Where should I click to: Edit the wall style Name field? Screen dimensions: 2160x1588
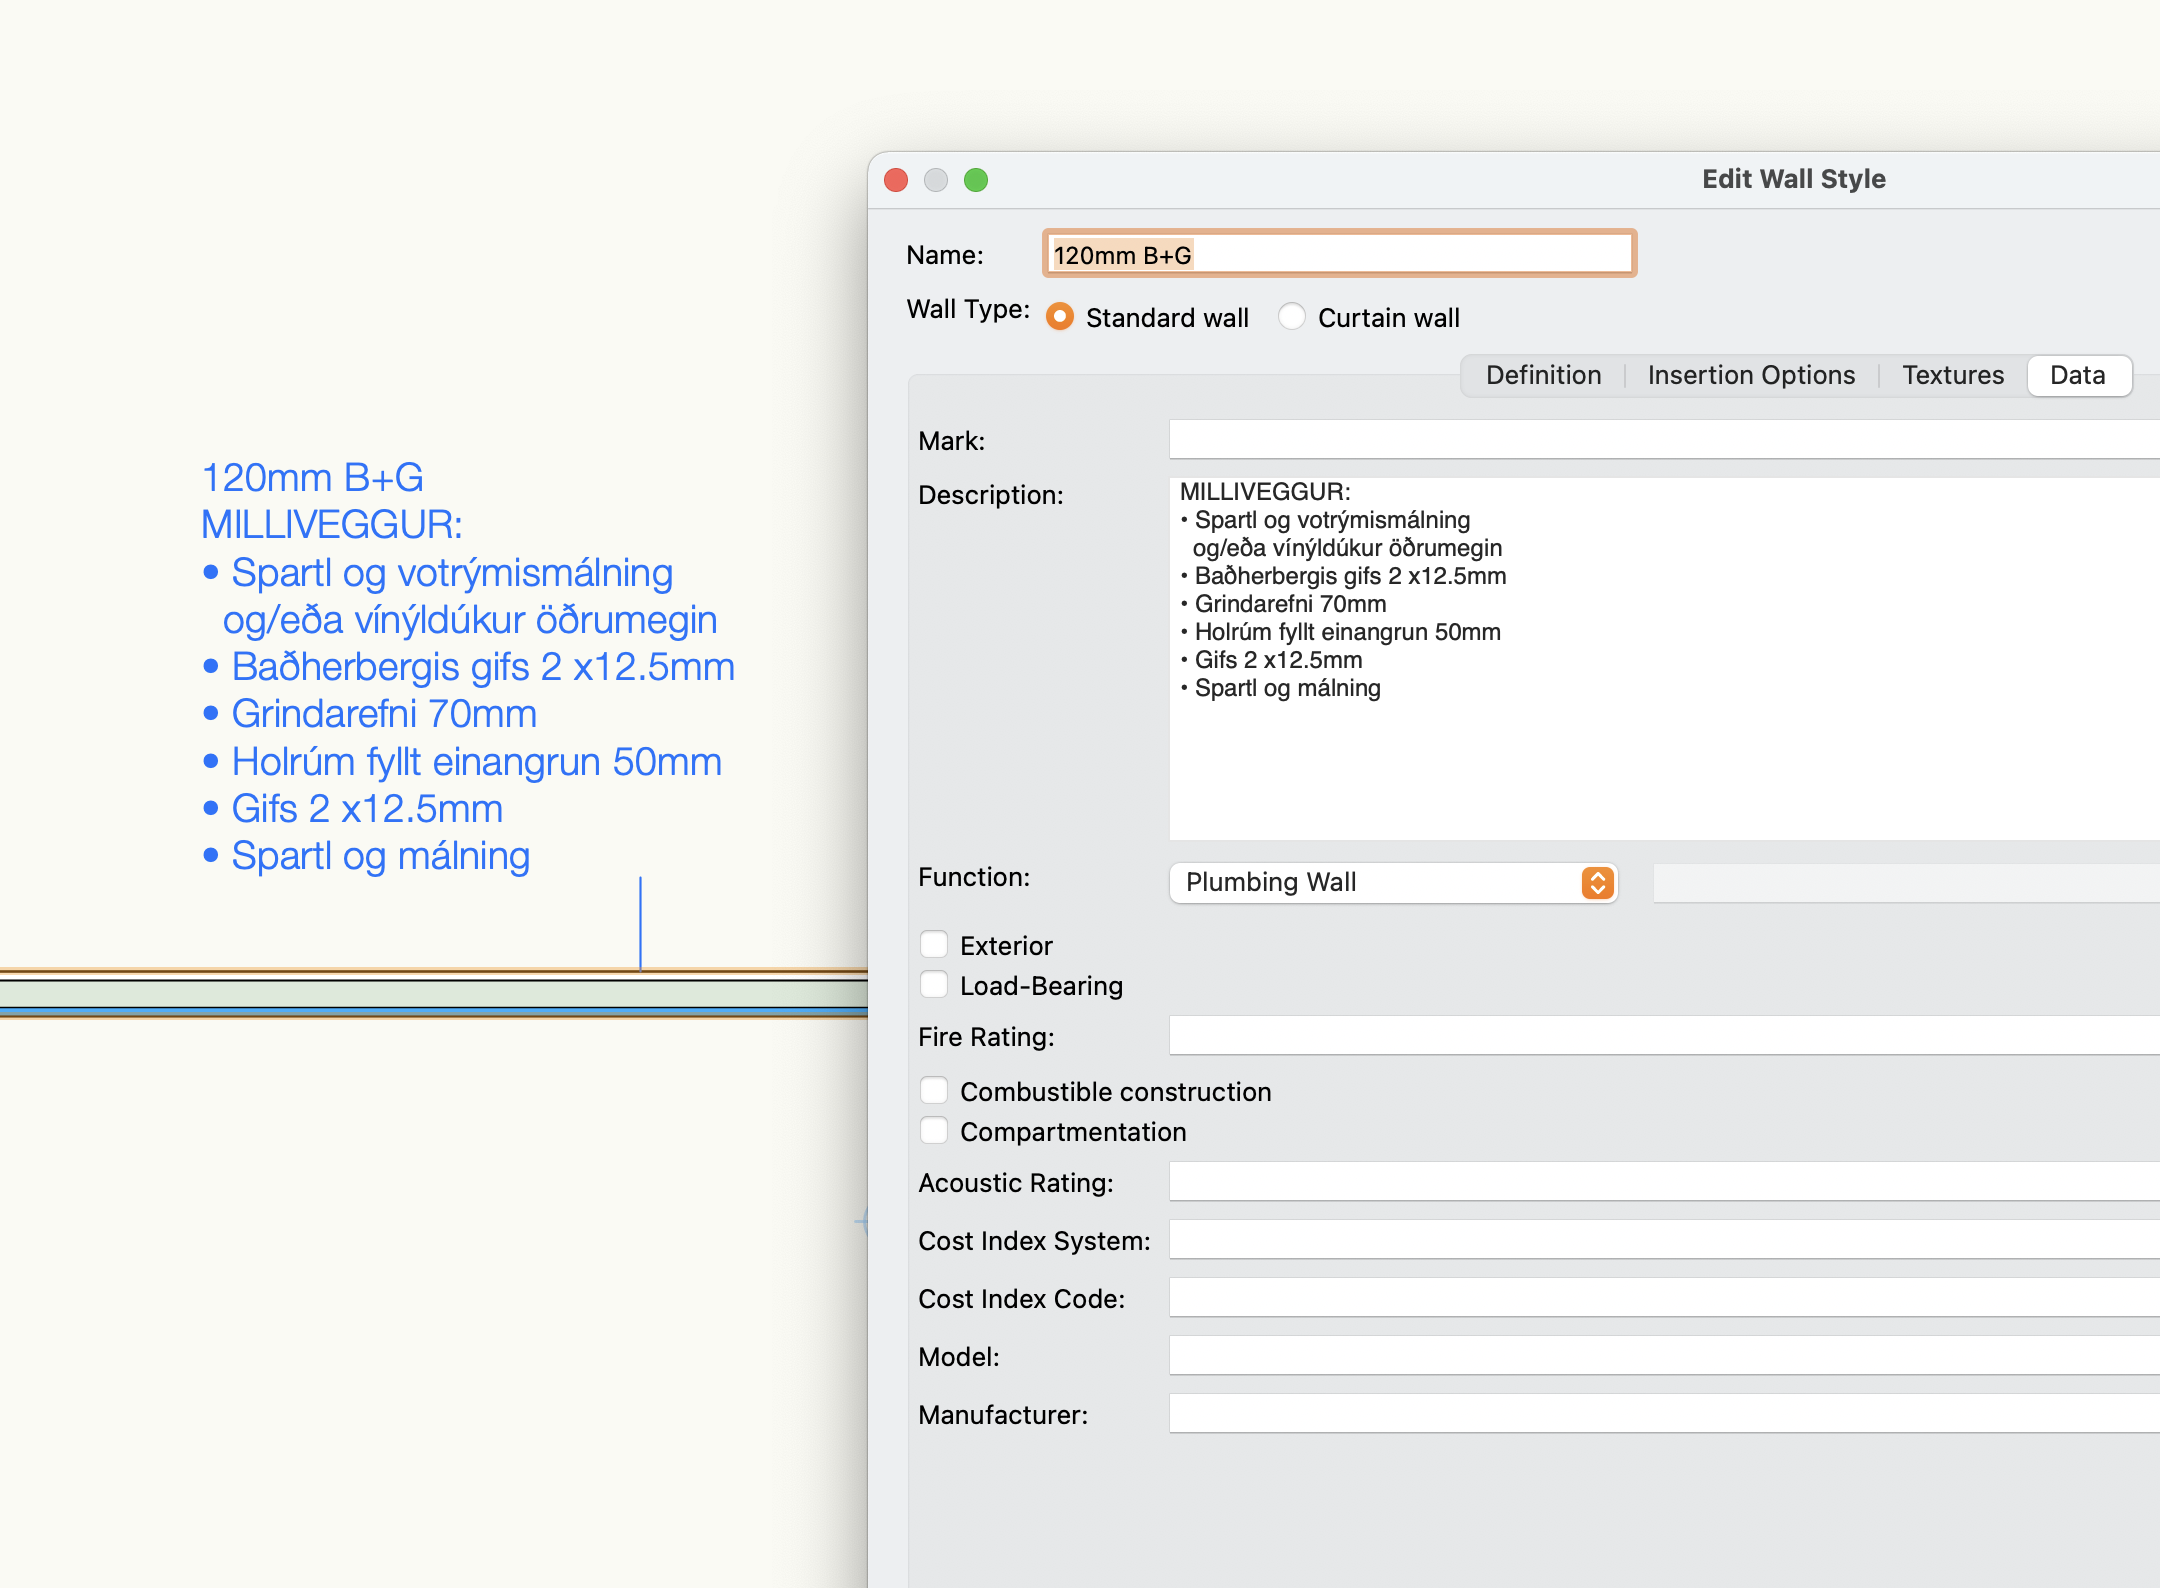click(1338, 254)
